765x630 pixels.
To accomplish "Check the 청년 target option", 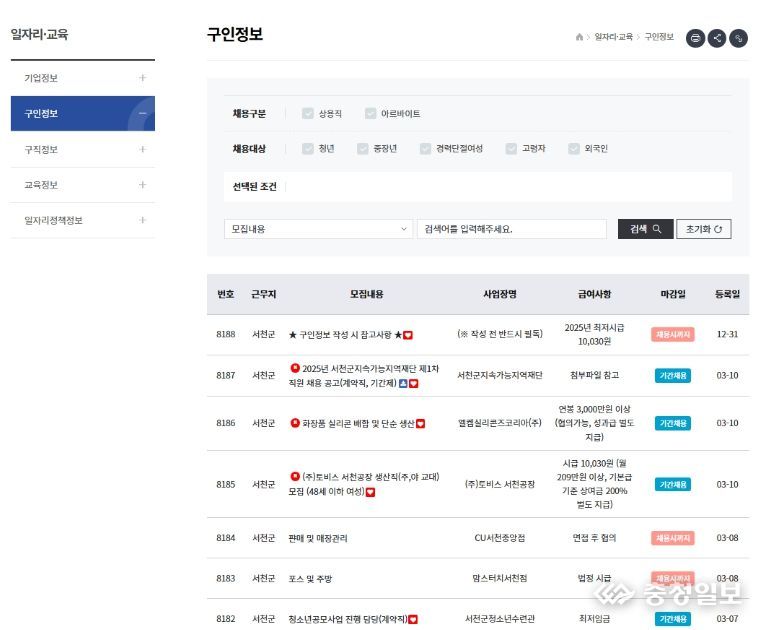I will (308, 148).
